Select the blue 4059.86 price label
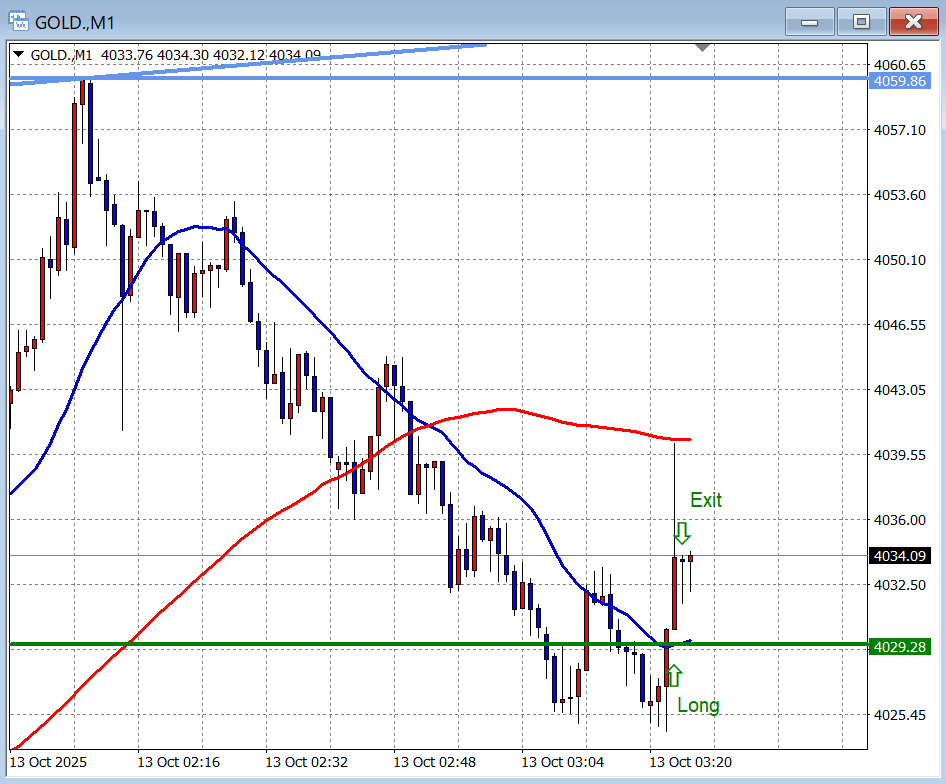The width and height of the screenshot is (946, 784). [899, 81]
